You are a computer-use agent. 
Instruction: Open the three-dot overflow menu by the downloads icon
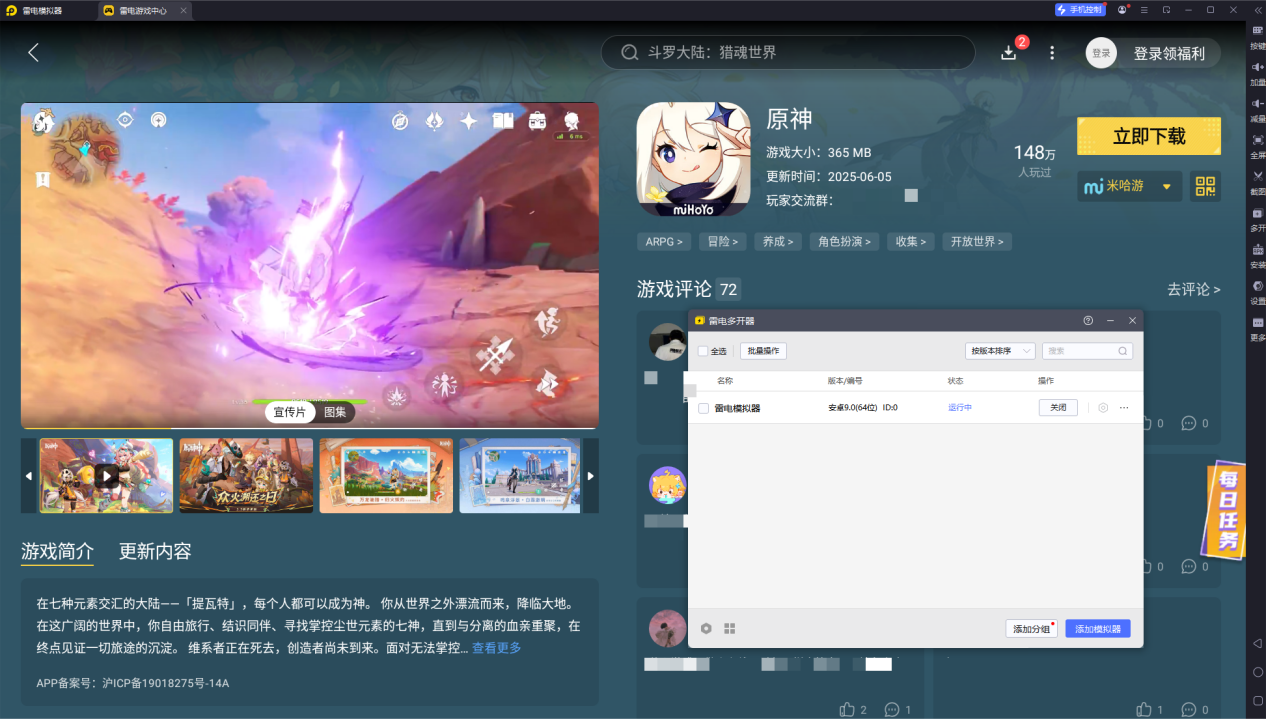pyautogui.click(x=1052, y=53)
